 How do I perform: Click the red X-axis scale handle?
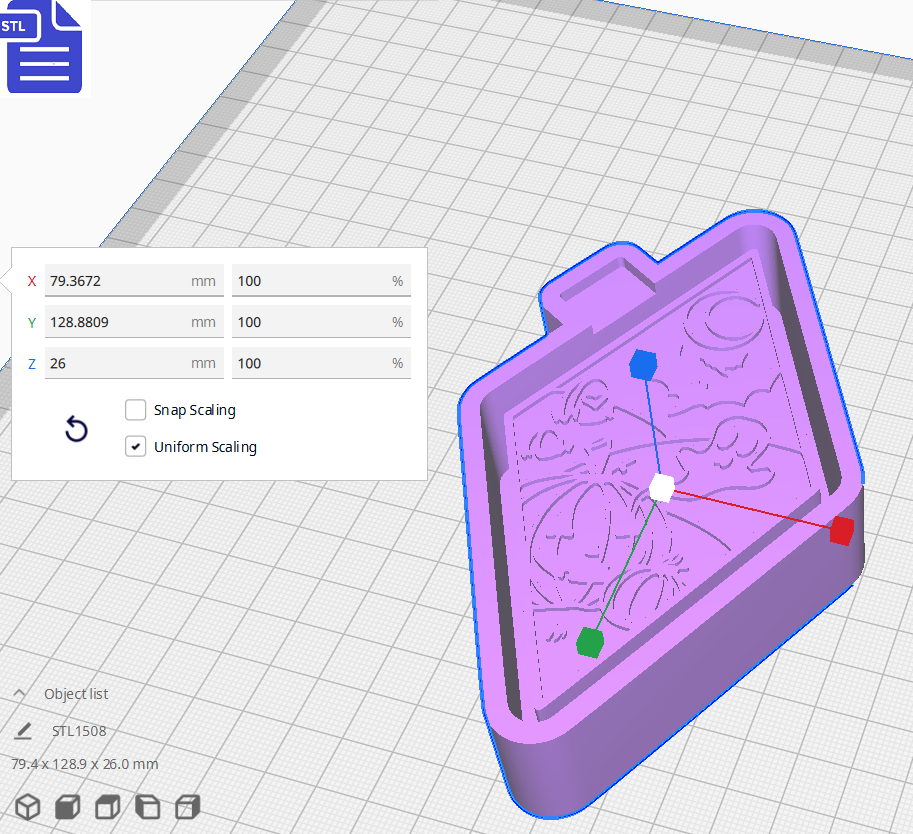pos(840,531)
